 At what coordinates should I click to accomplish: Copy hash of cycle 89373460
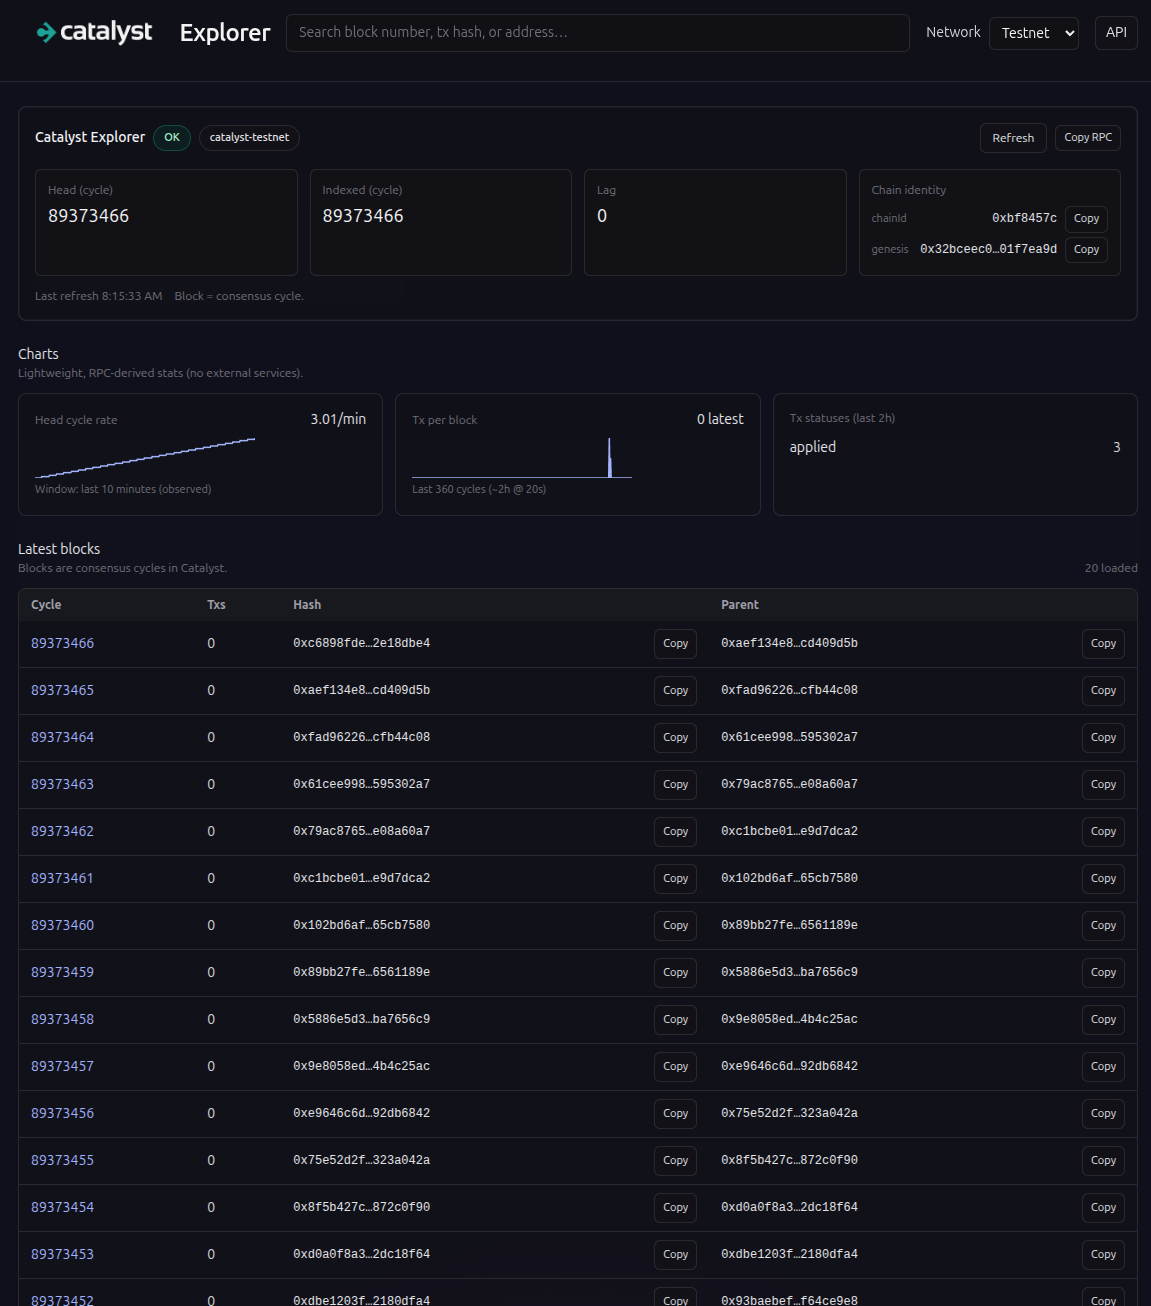[675, 926]
